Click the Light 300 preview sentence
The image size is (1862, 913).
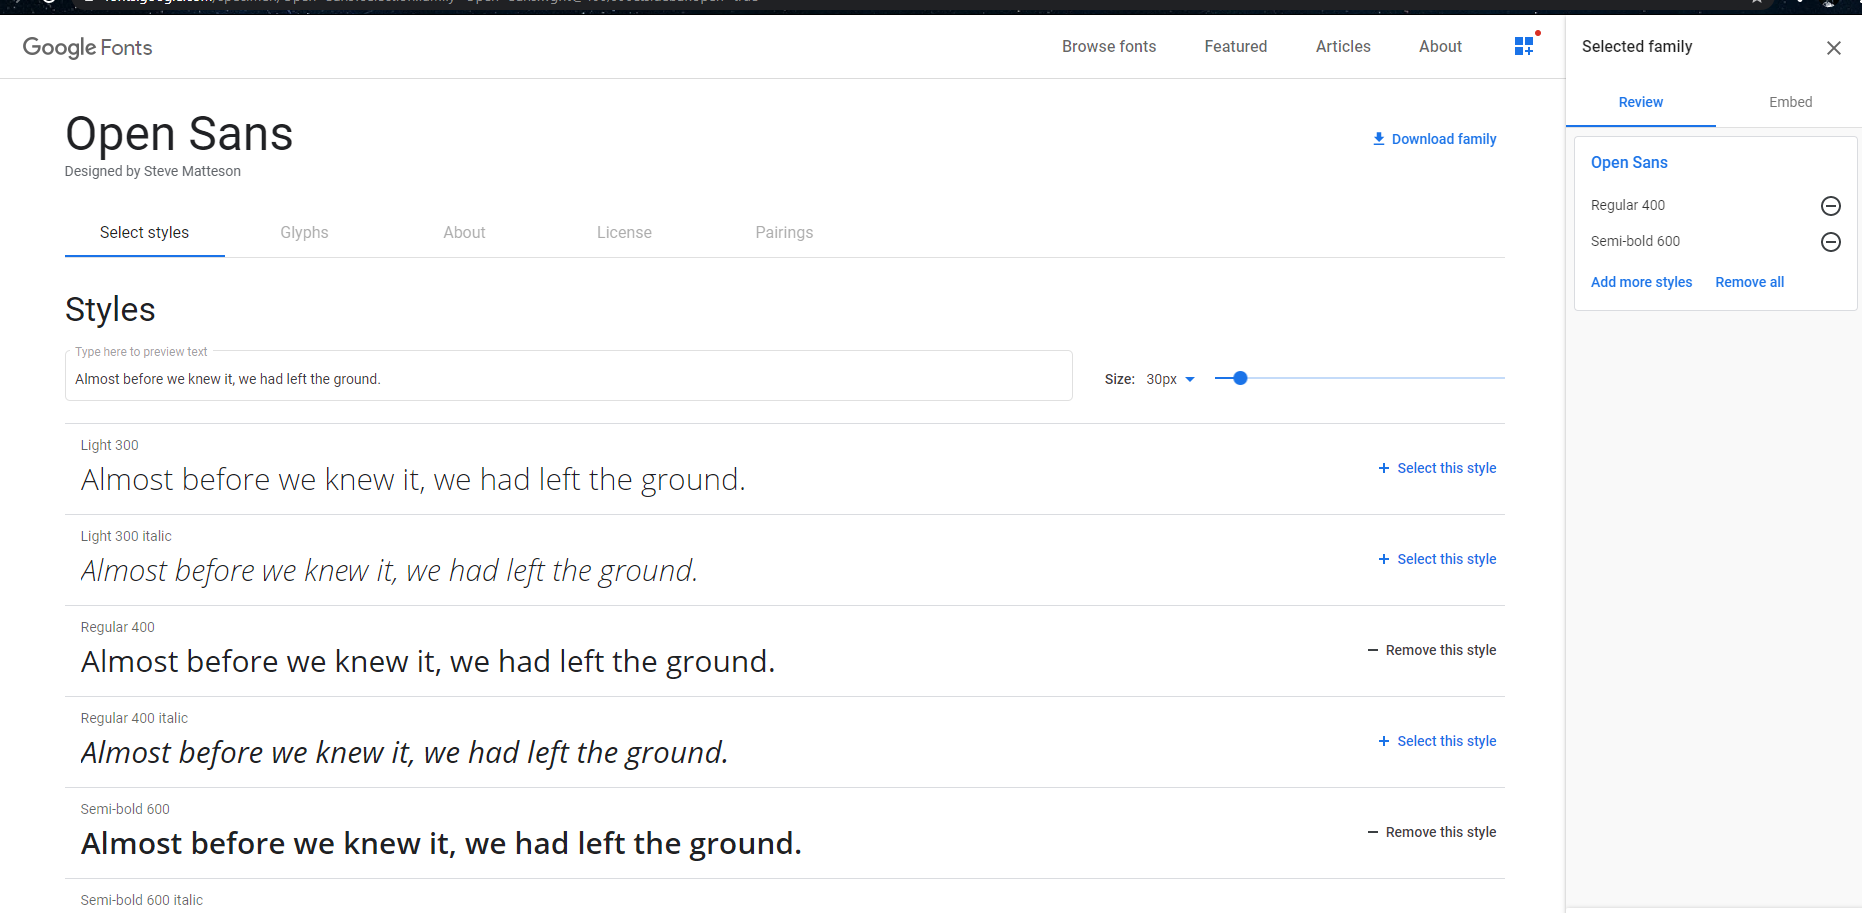point(413,480)
